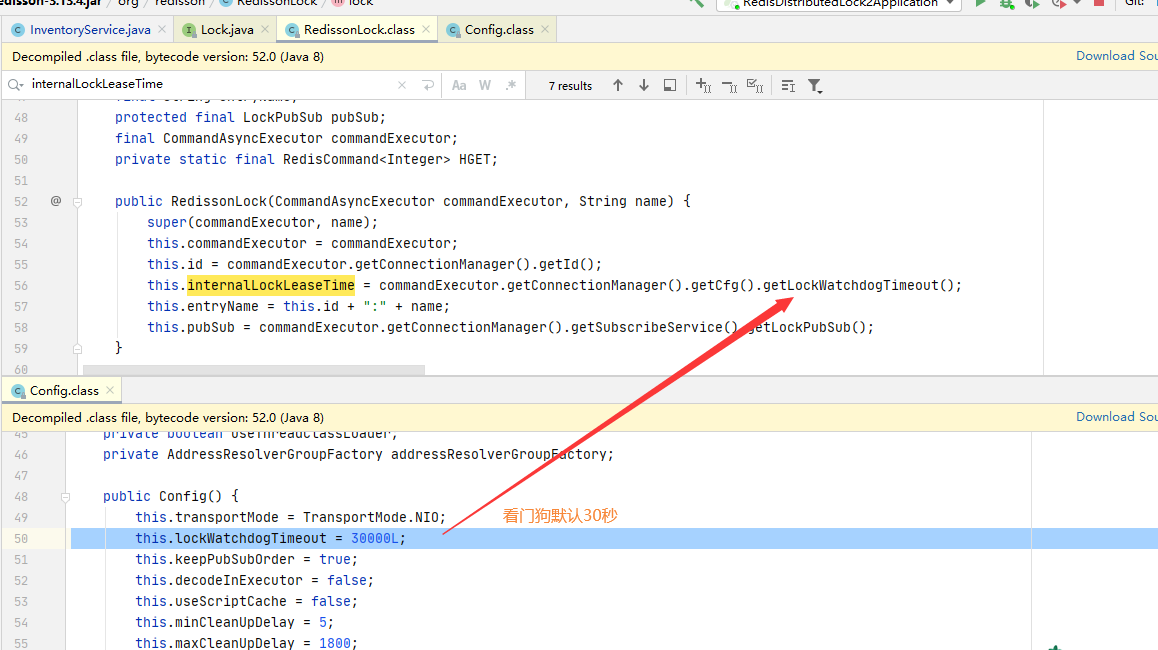Click Download Sources link in Config.class editor
1158x650 pixels.
coord(1117,417)
